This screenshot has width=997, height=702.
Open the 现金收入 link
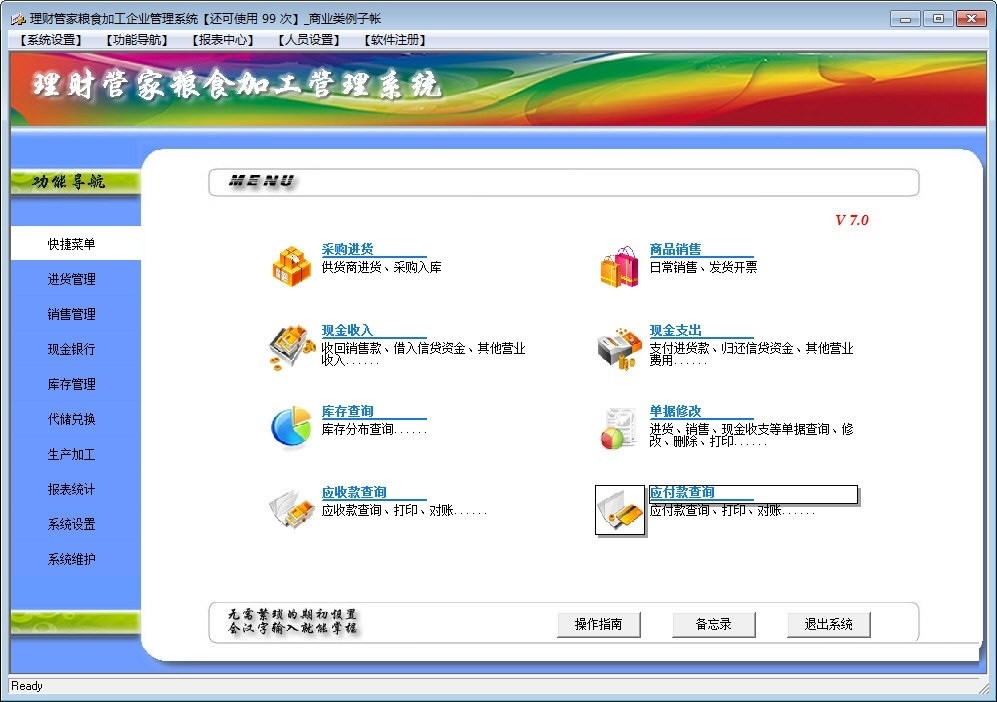347,331
